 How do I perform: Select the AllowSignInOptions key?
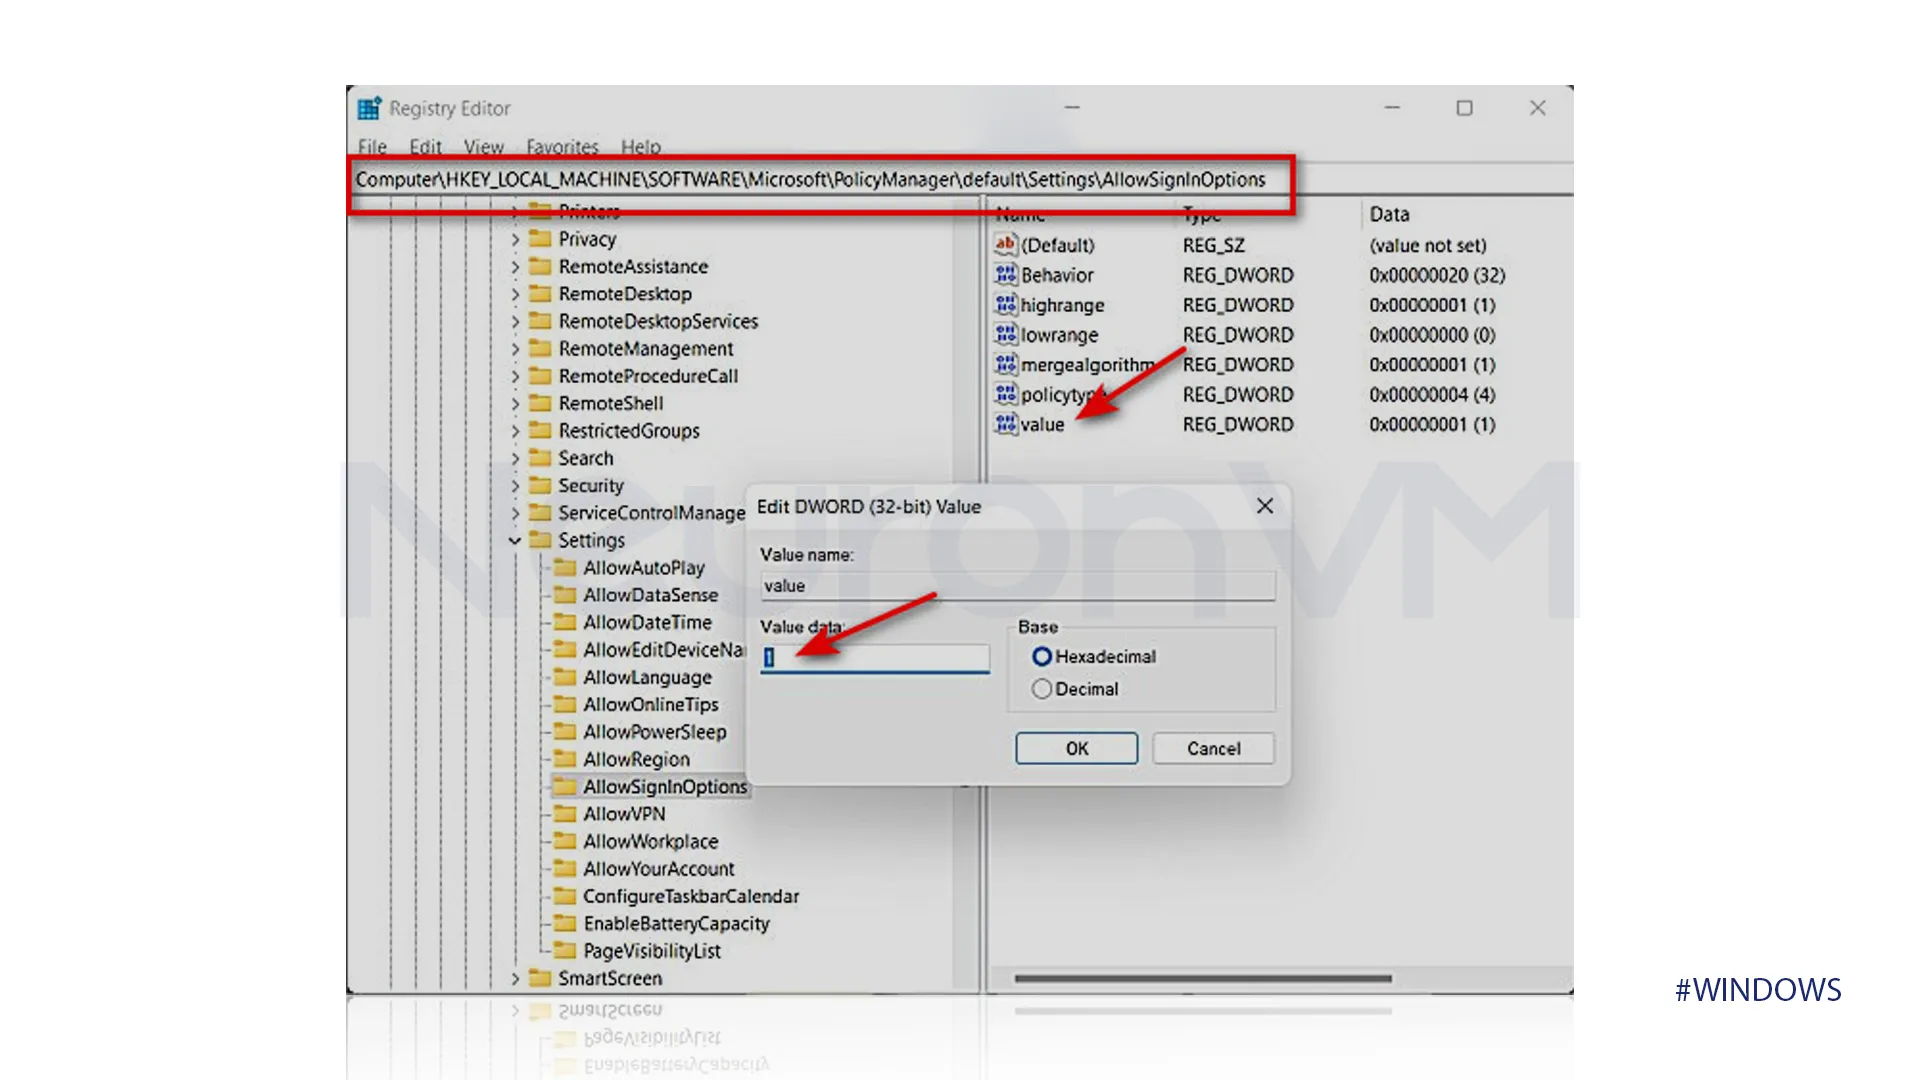665,786
